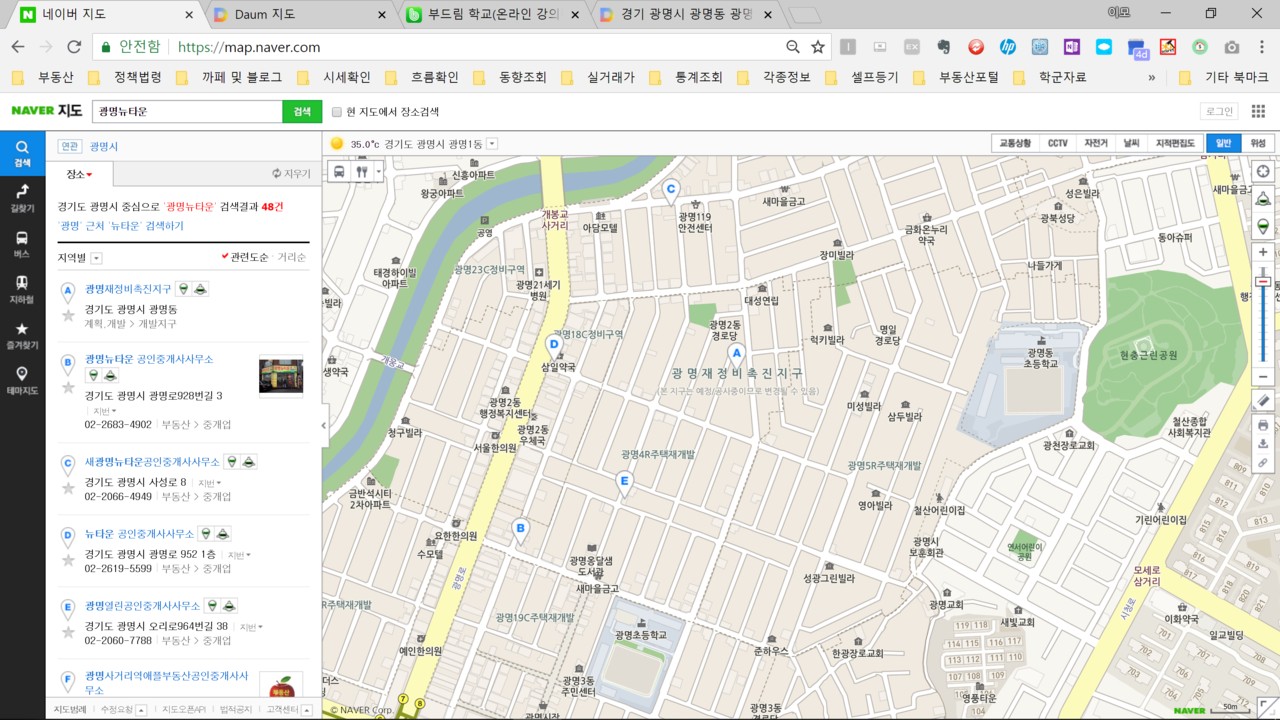Viewport: 1280px width, 720px height.
Task: Bookmark this page with star icon
Action: tap(818, 47)
